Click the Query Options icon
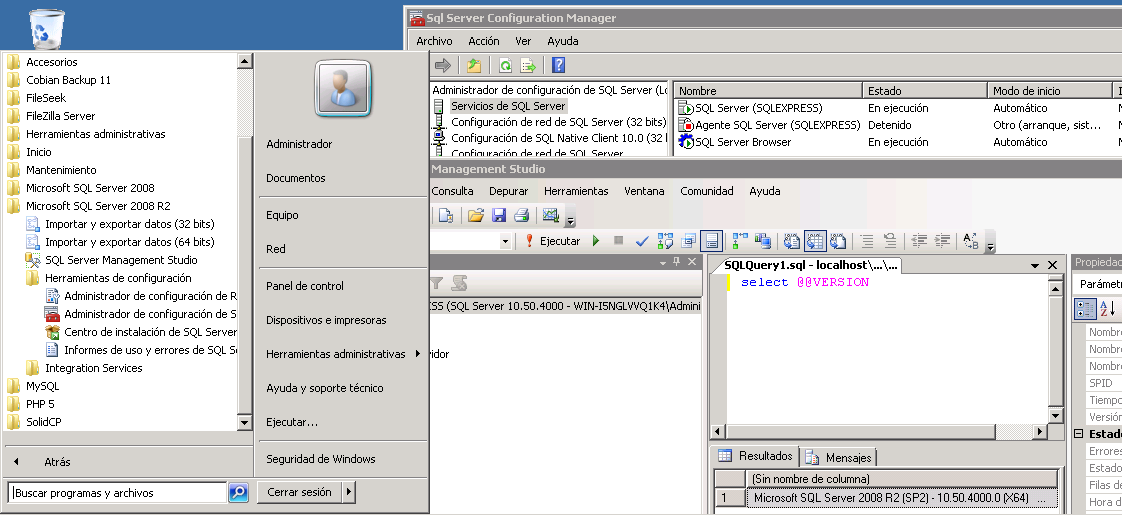This screenshot has width=1122, height=515. click(x=688, y=241)
